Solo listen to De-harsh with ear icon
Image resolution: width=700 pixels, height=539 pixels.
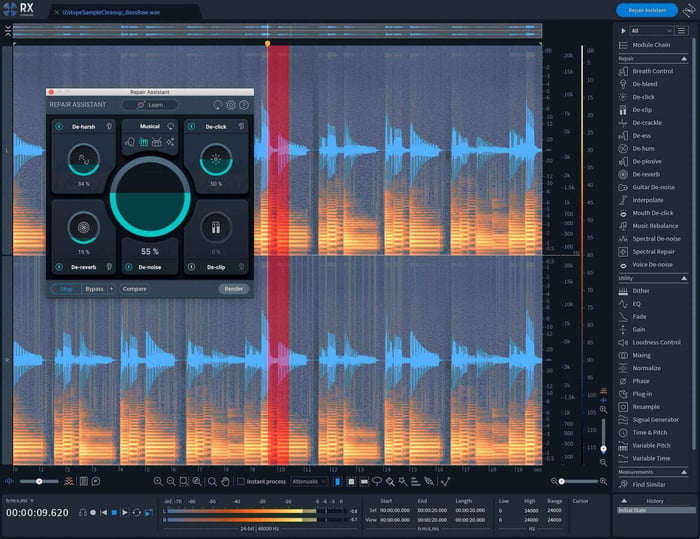(109, 127)
